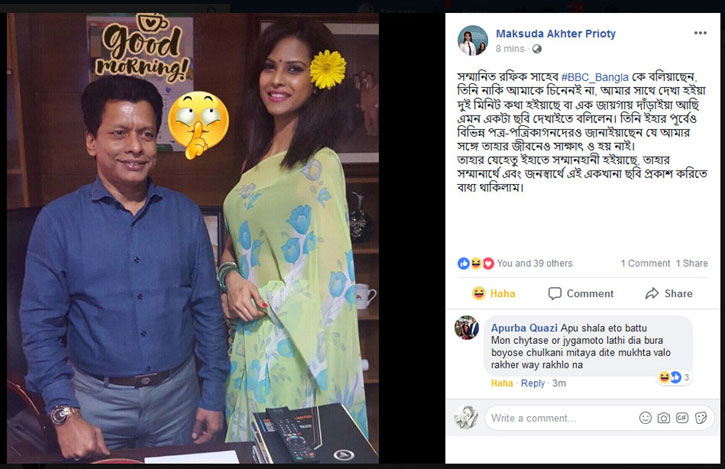Attach a photo using camera icon
The height and width of the screenshot is (469, 725).
coord(664,418)
